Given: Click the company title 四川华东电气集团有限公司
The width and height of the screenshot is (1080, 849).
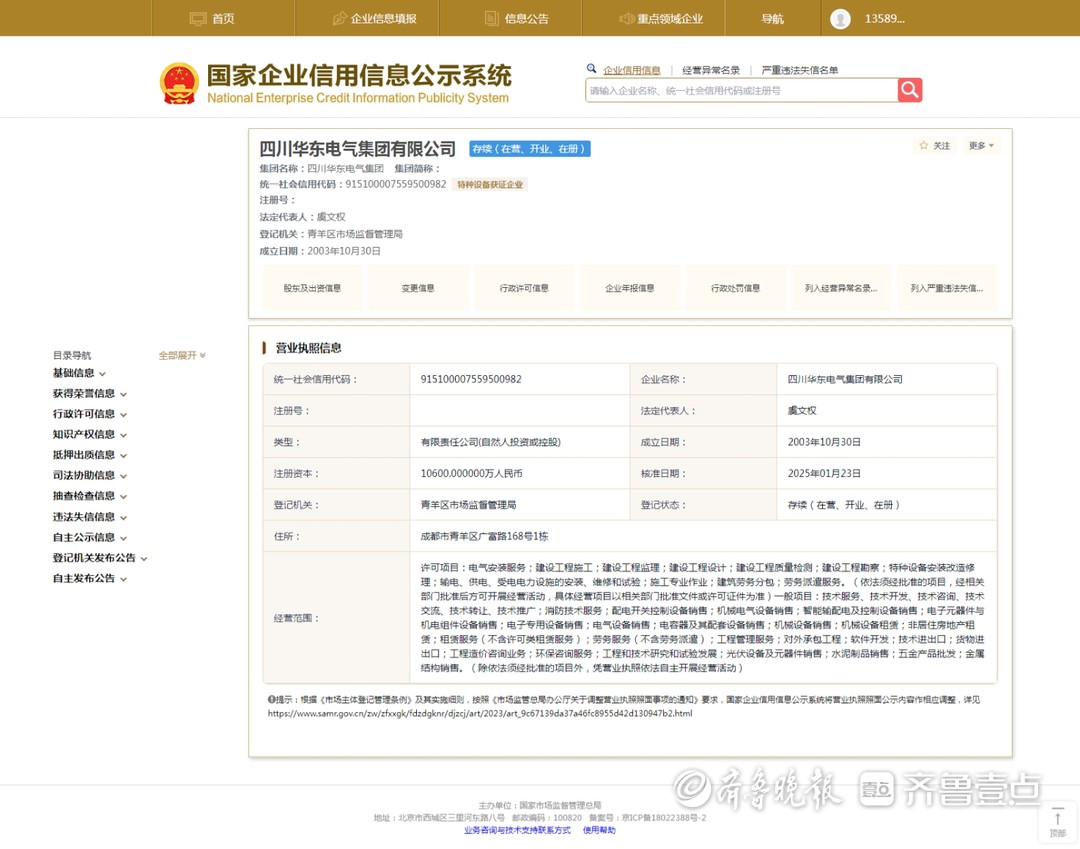Looking at the screenshot, I should tap(357, 149).
